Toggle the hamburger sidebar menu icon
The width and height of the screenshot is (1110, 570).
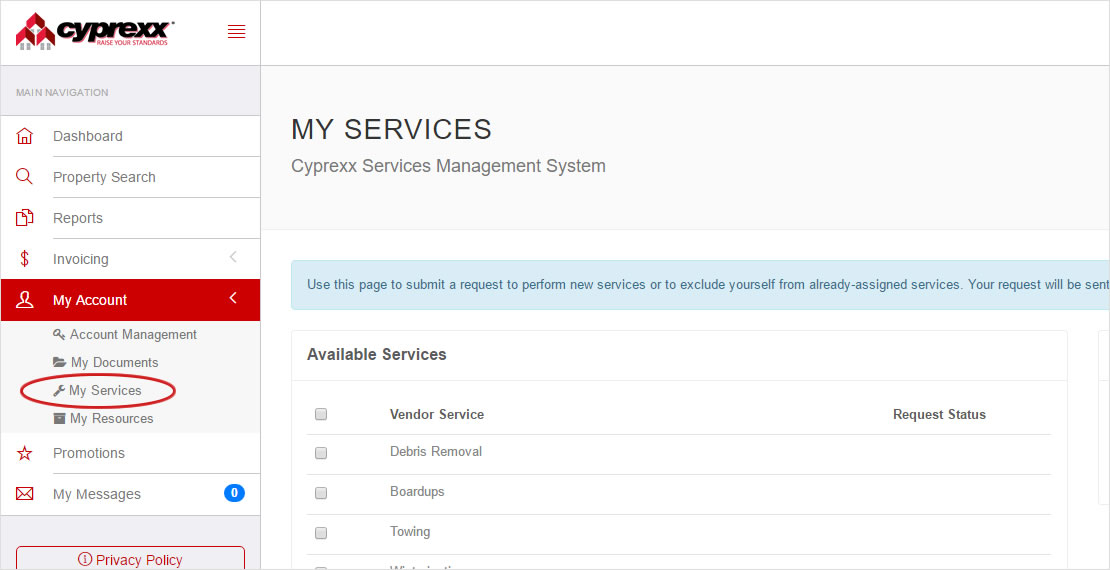click(x=236, y=32)
